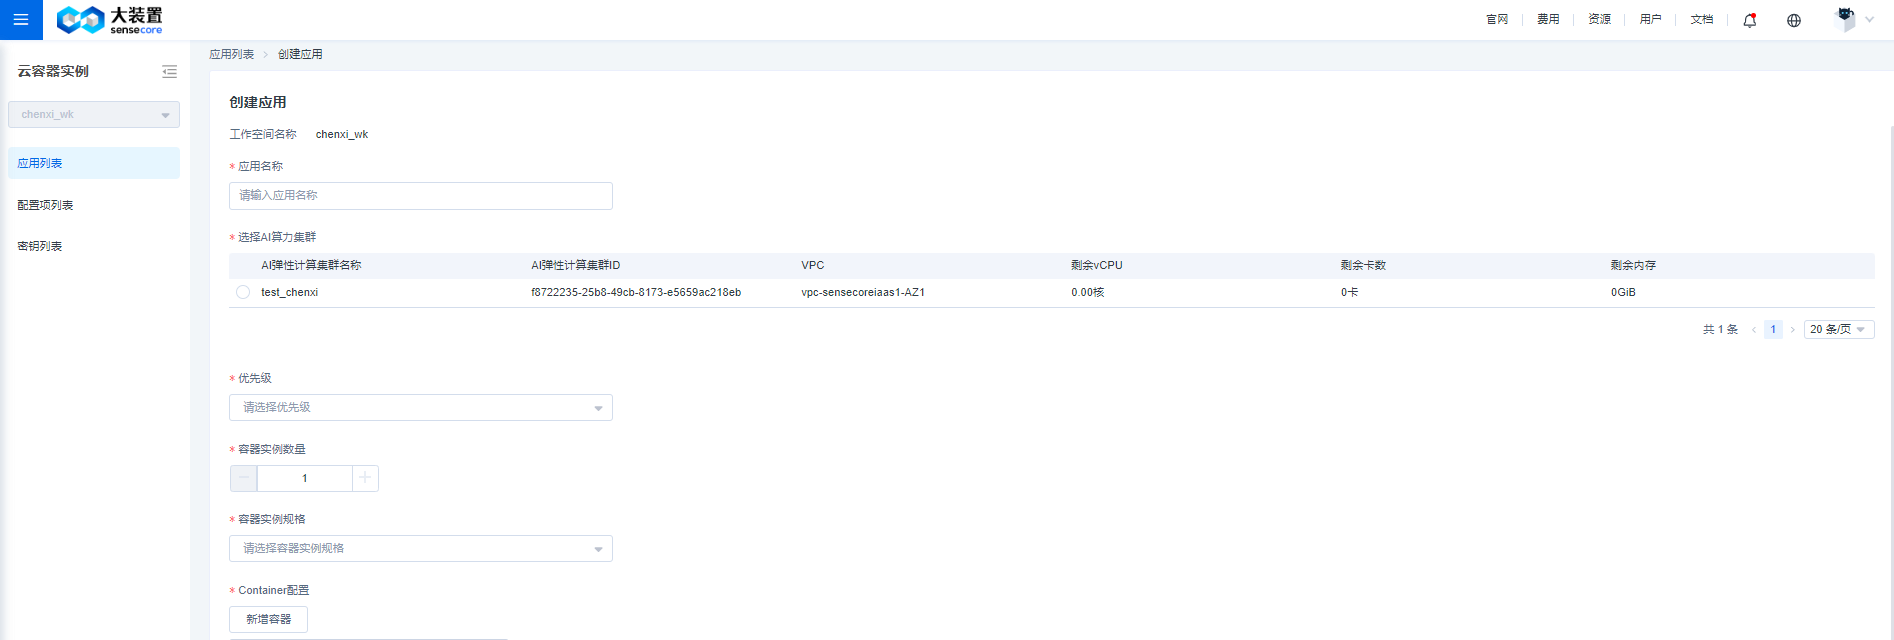The image size is (1894, 640).
Task: Click the globe language icon
Action: point(1793,20)
